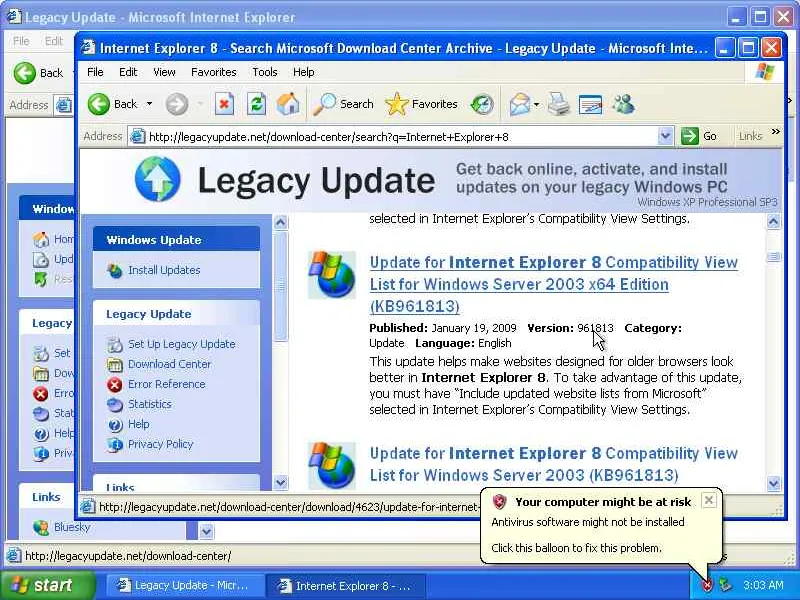Click Windows flag throbber icon
The image size is (800, 600).
764,72
